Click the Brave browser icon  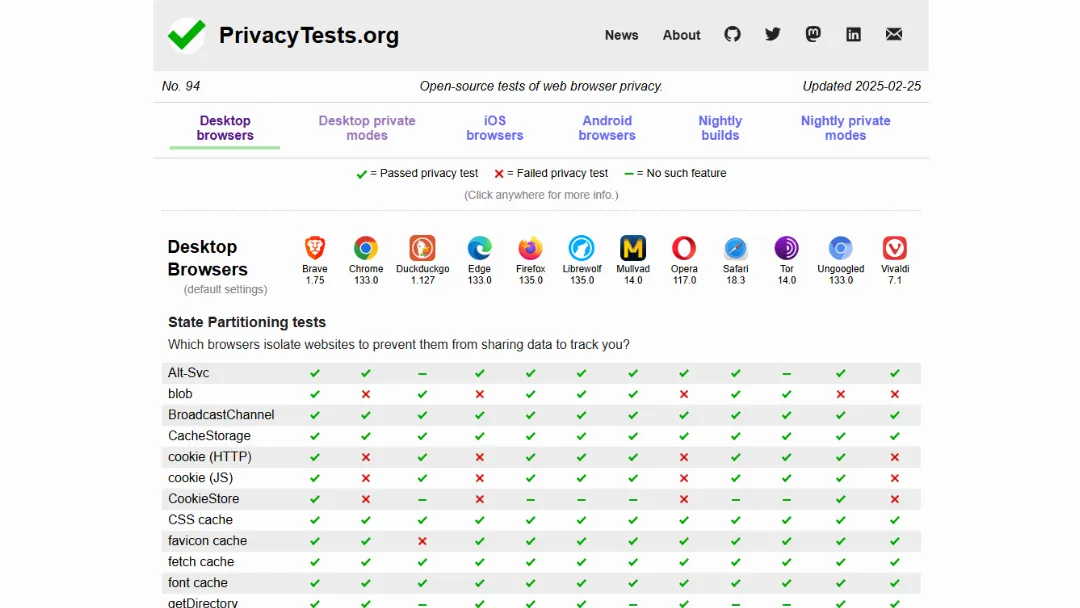tap(315, 248)
